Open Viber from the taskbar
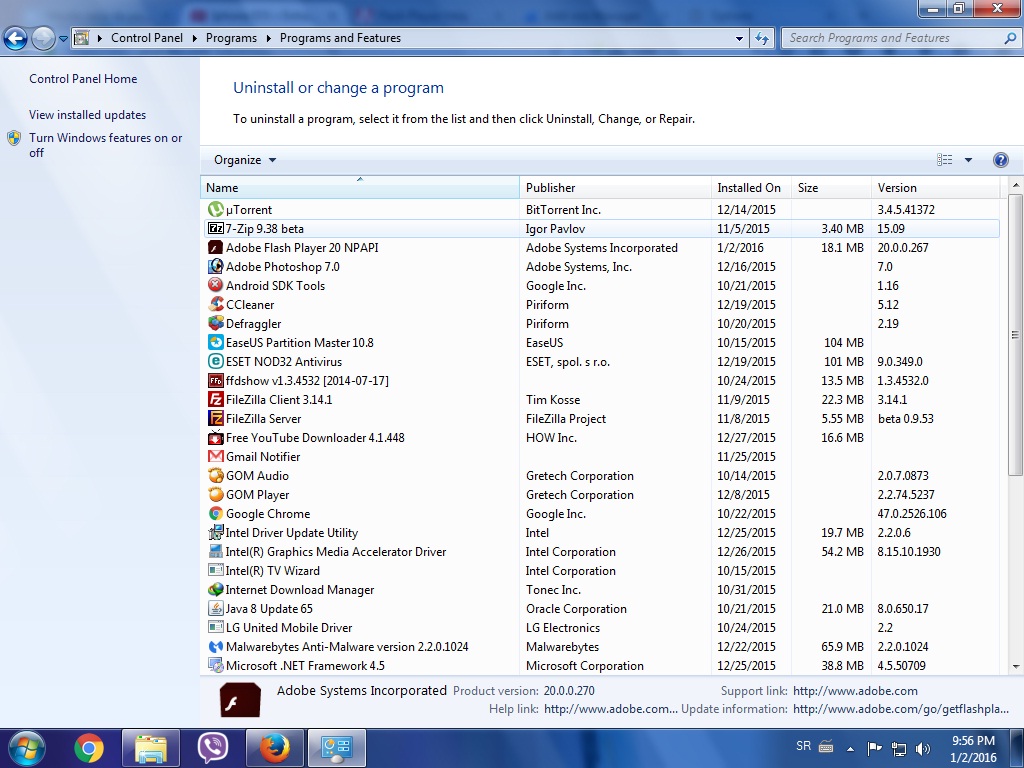Viewport: 1024px width, 768px height. (213, 748)
